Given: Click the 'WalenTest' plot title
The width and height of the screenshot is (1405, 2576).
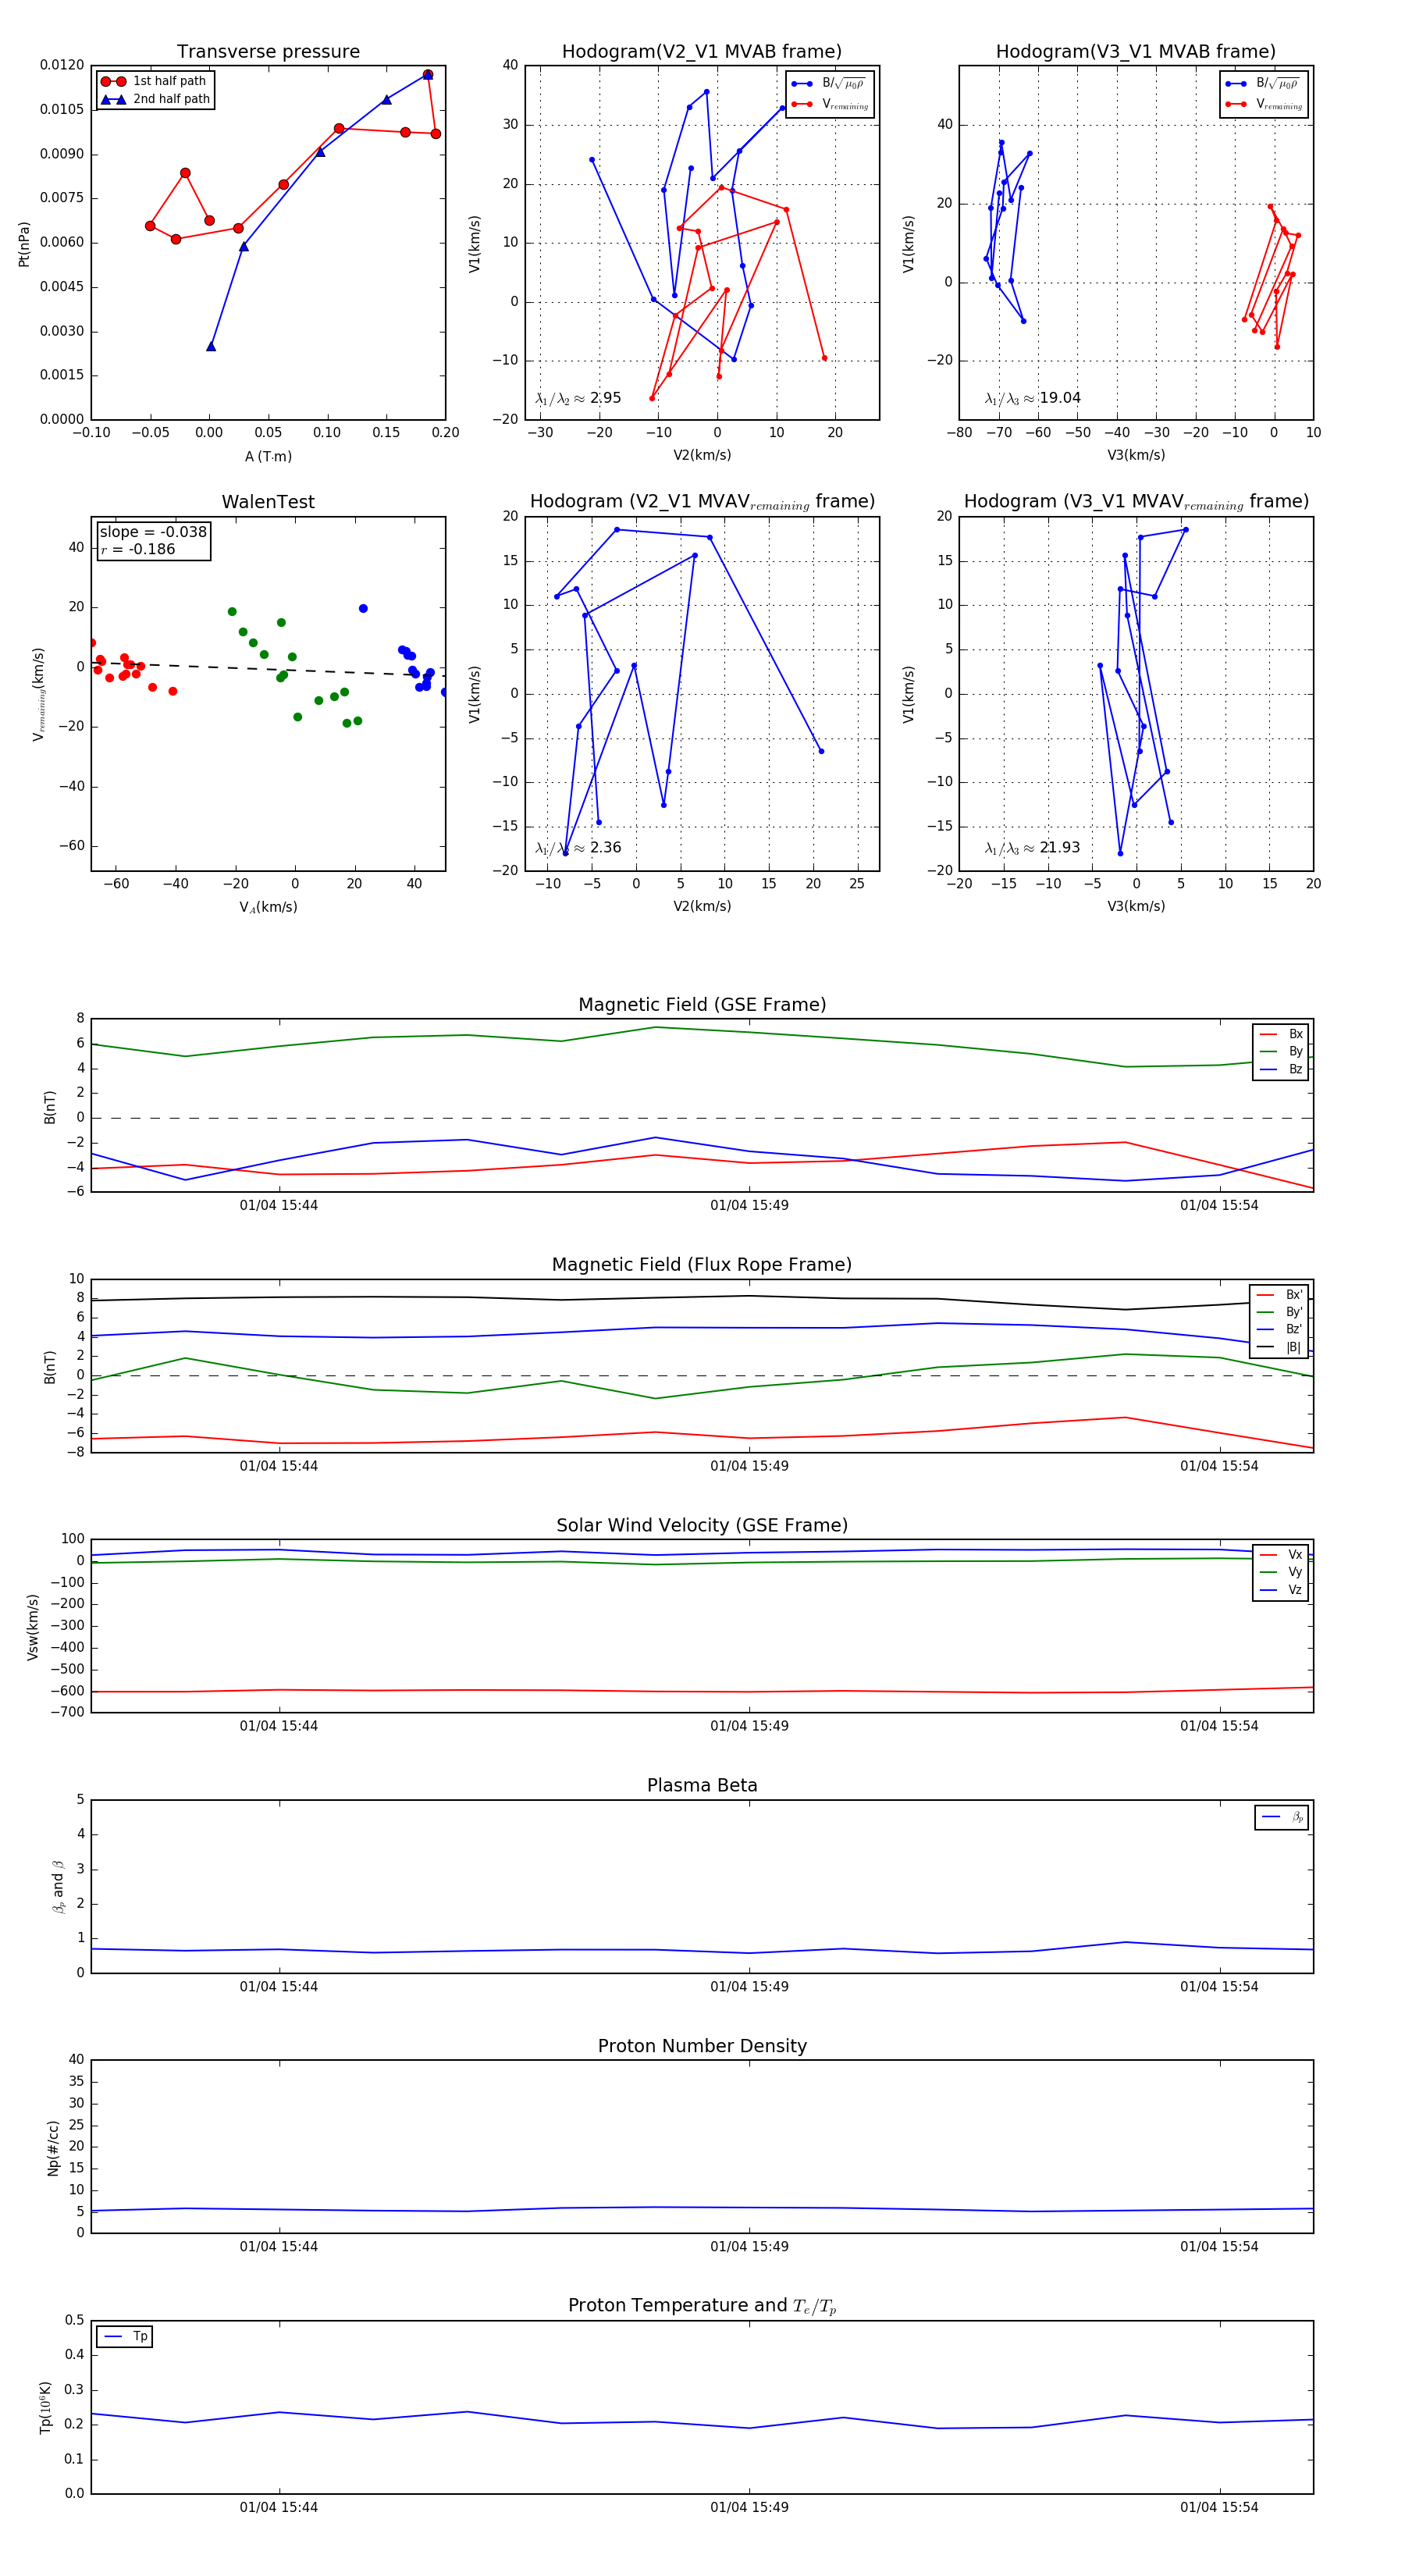Looking at the screenshot, I should pos(268,502).
